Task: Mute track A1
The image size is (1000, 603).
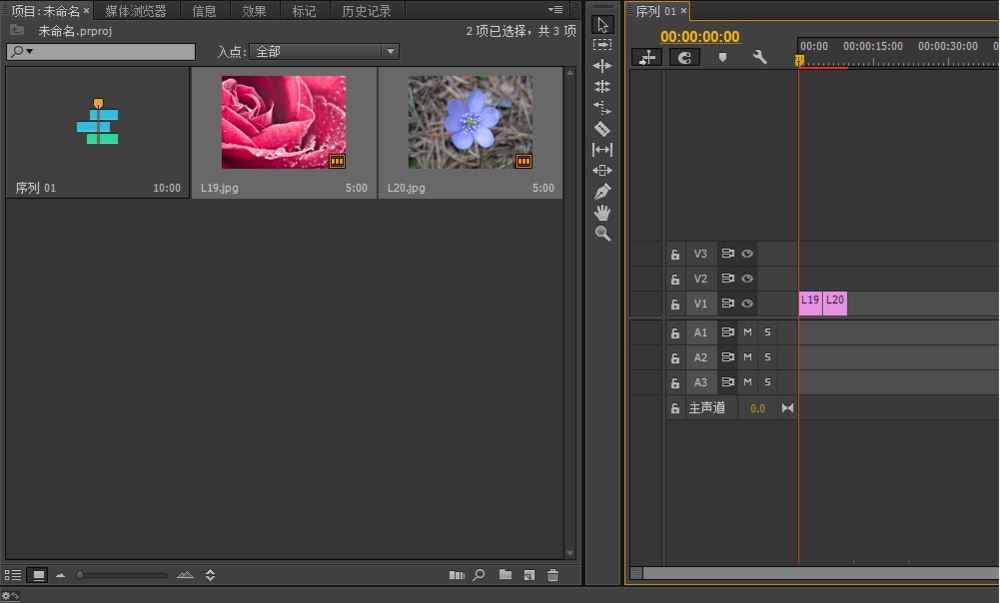Action: pos(747,332)
